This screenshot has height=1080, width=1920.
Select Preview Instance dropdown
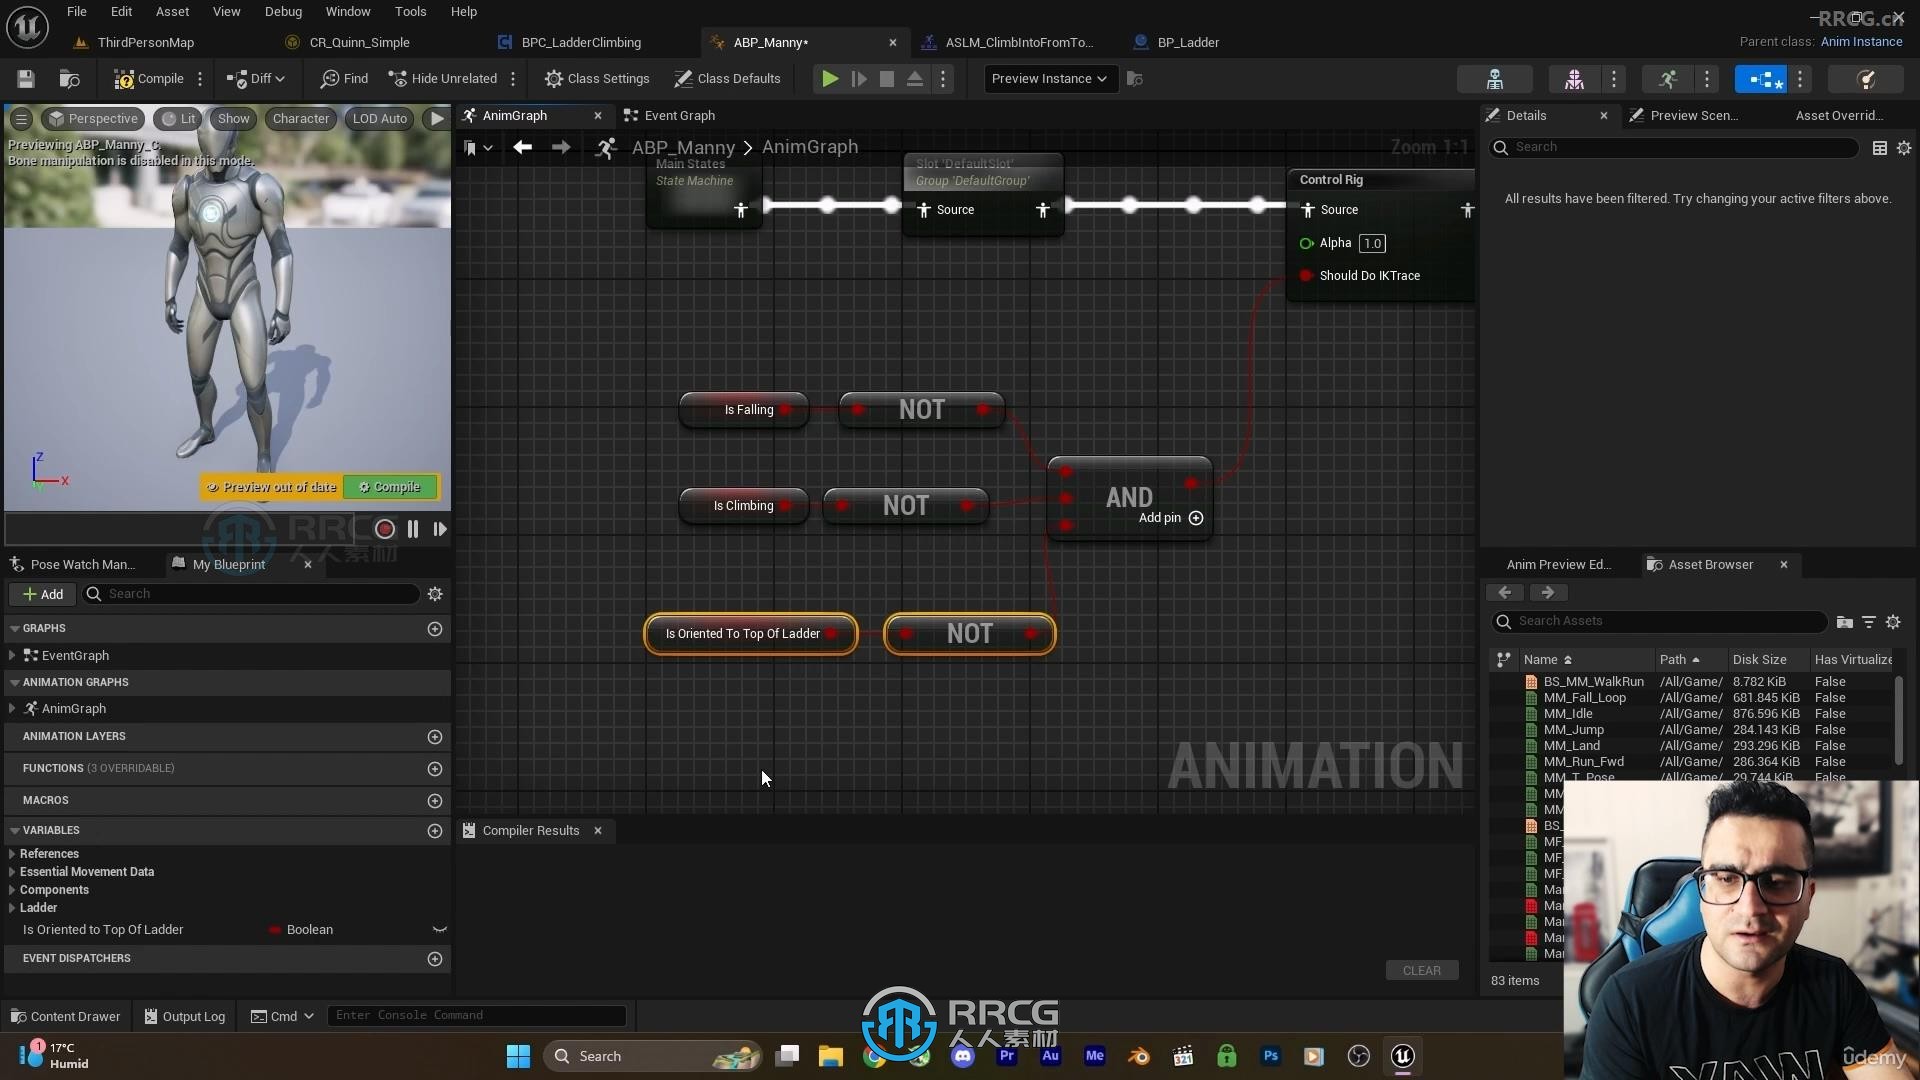(1048, 78)
